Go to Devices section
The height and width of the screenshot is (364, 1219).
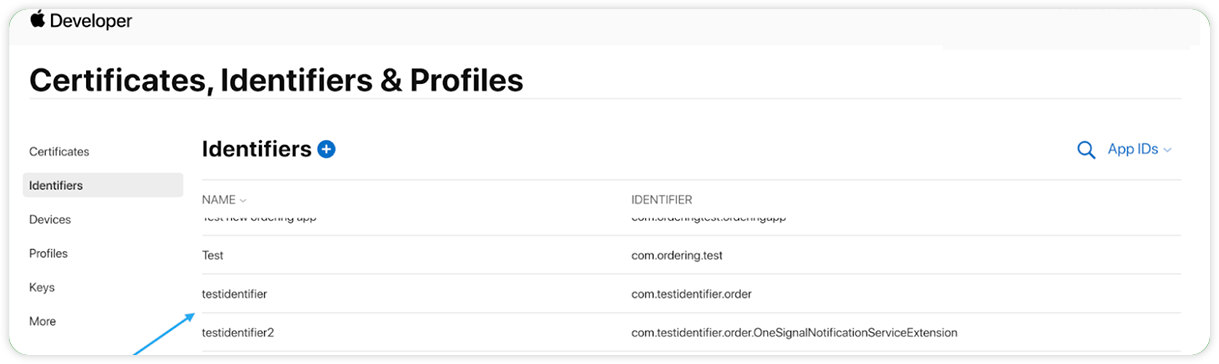click(50, 220)
